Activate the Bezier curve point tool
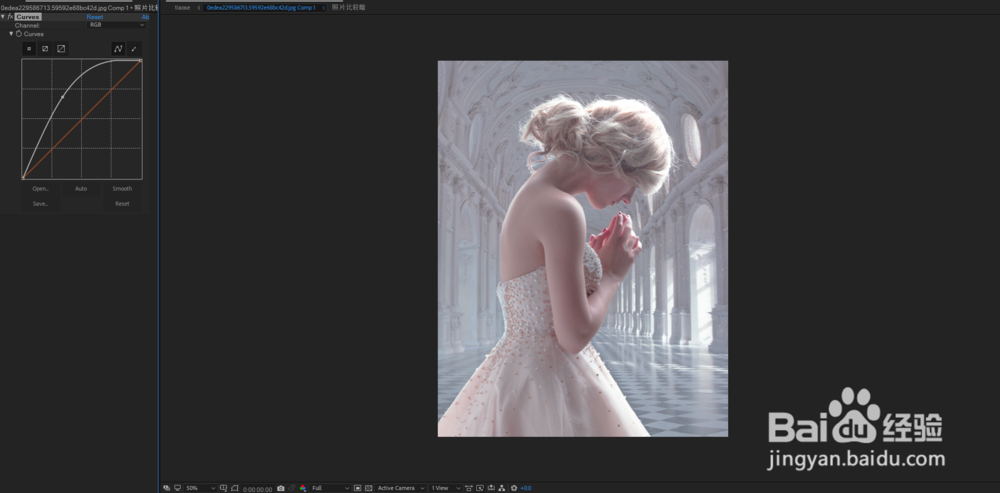1000x493 pixels. coord(118,48)
